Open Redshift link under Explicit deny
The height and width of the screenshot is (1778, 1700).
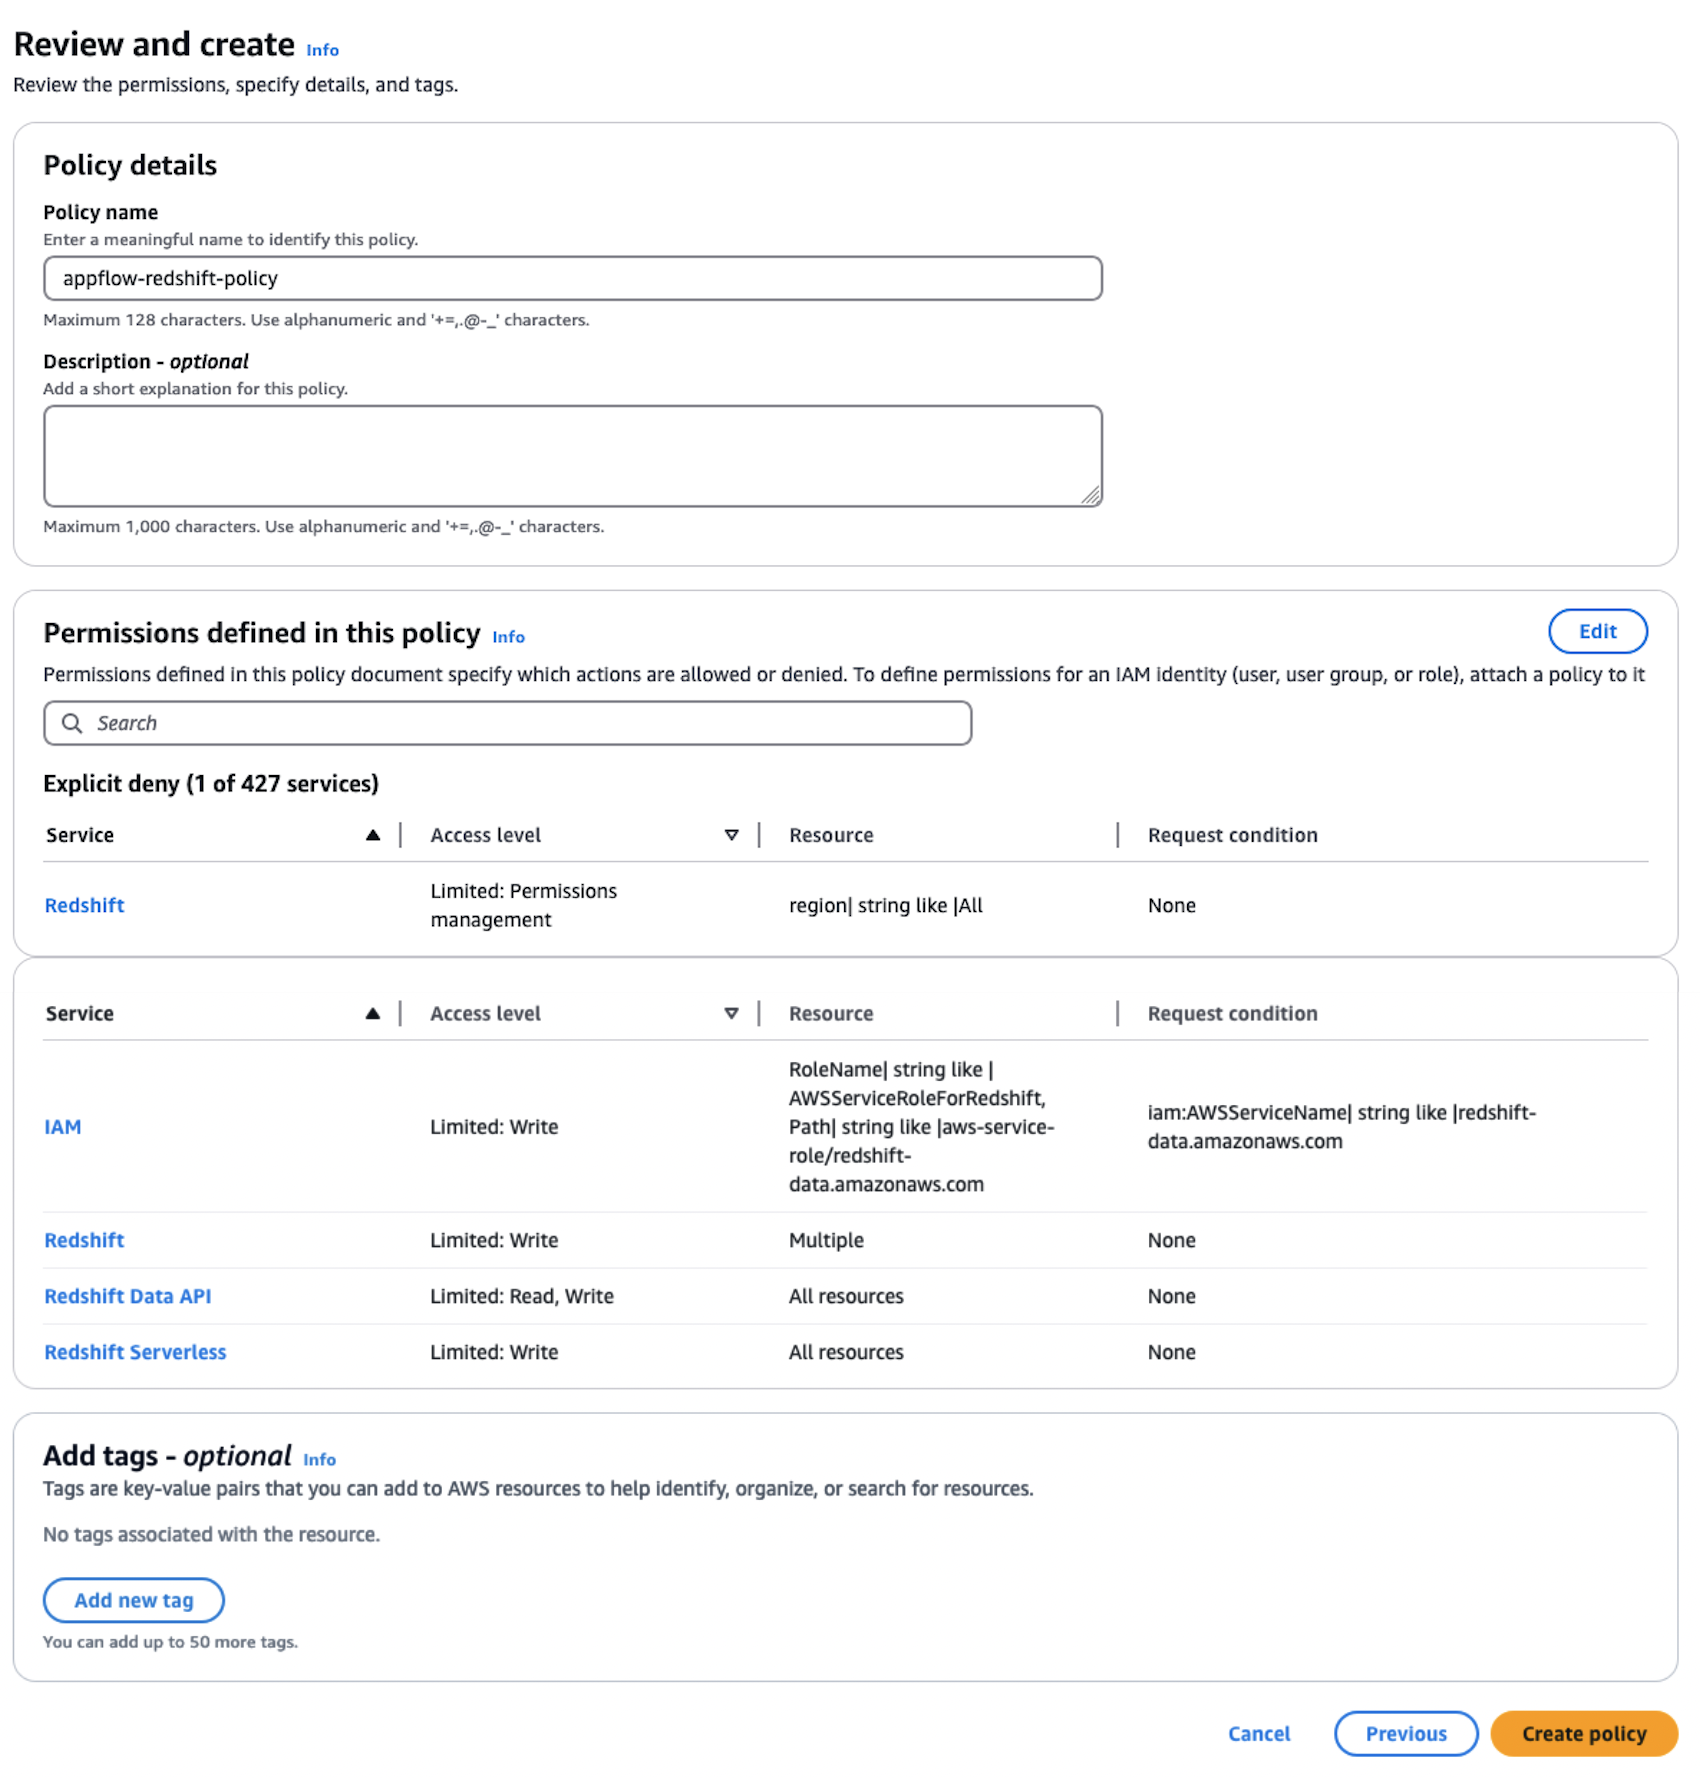coord(84,905)
